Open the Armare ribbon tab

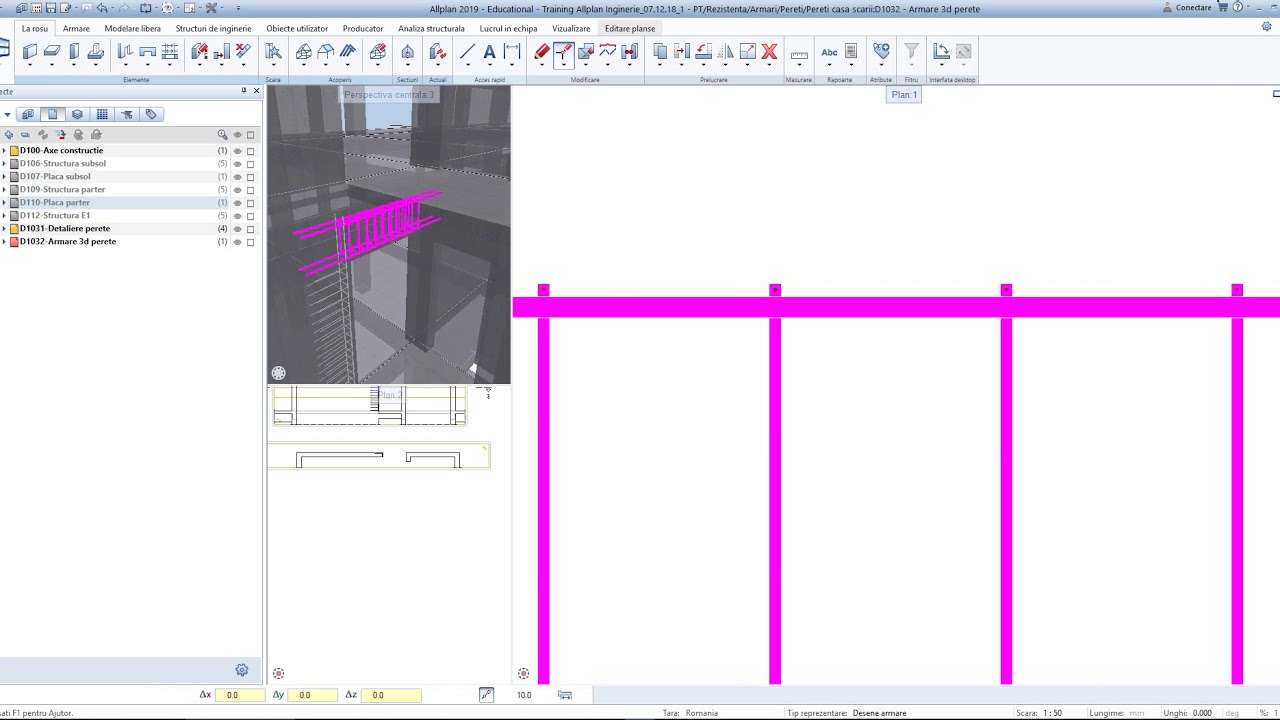[x=76, y=28]
